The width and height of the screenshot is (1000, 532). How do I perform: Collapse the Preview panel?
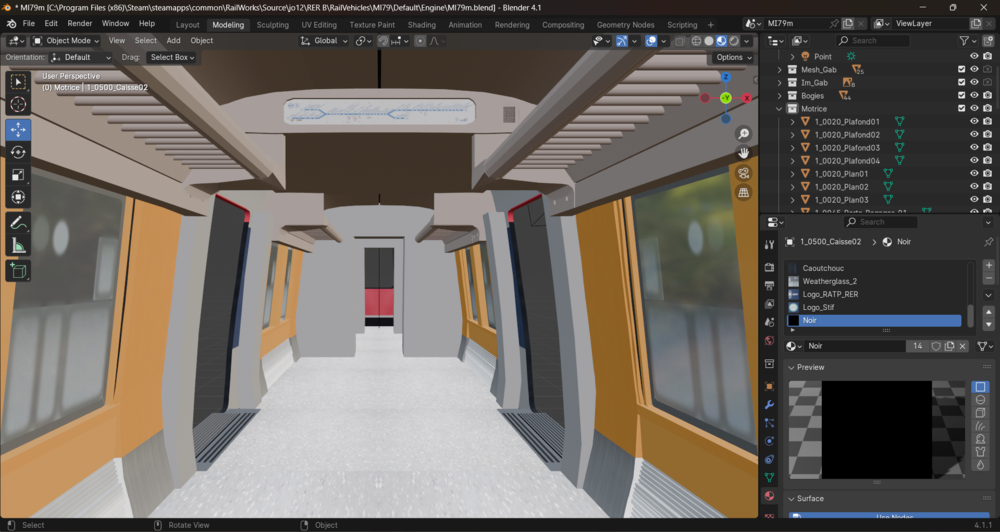pos(791,367)
